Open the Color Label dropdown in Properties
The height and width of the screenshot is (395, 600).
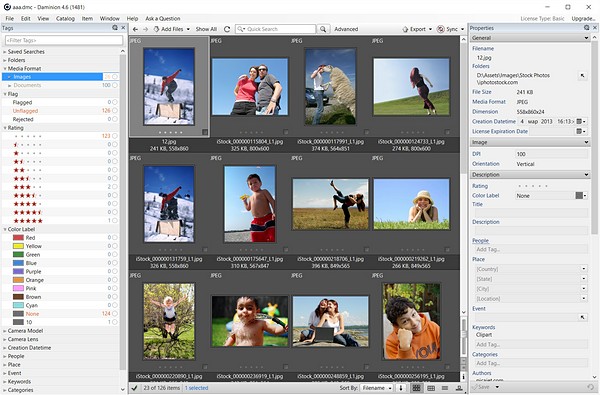pos(581,196)
